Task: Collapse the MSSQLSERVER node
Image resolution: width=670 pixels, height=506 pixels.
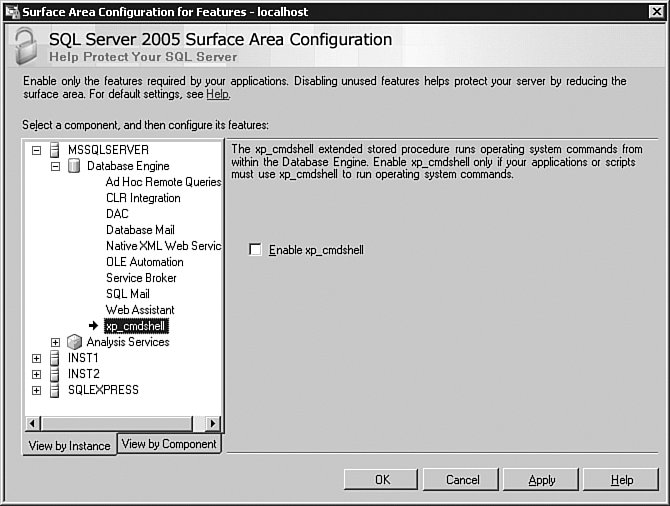Action: point(37,150)
